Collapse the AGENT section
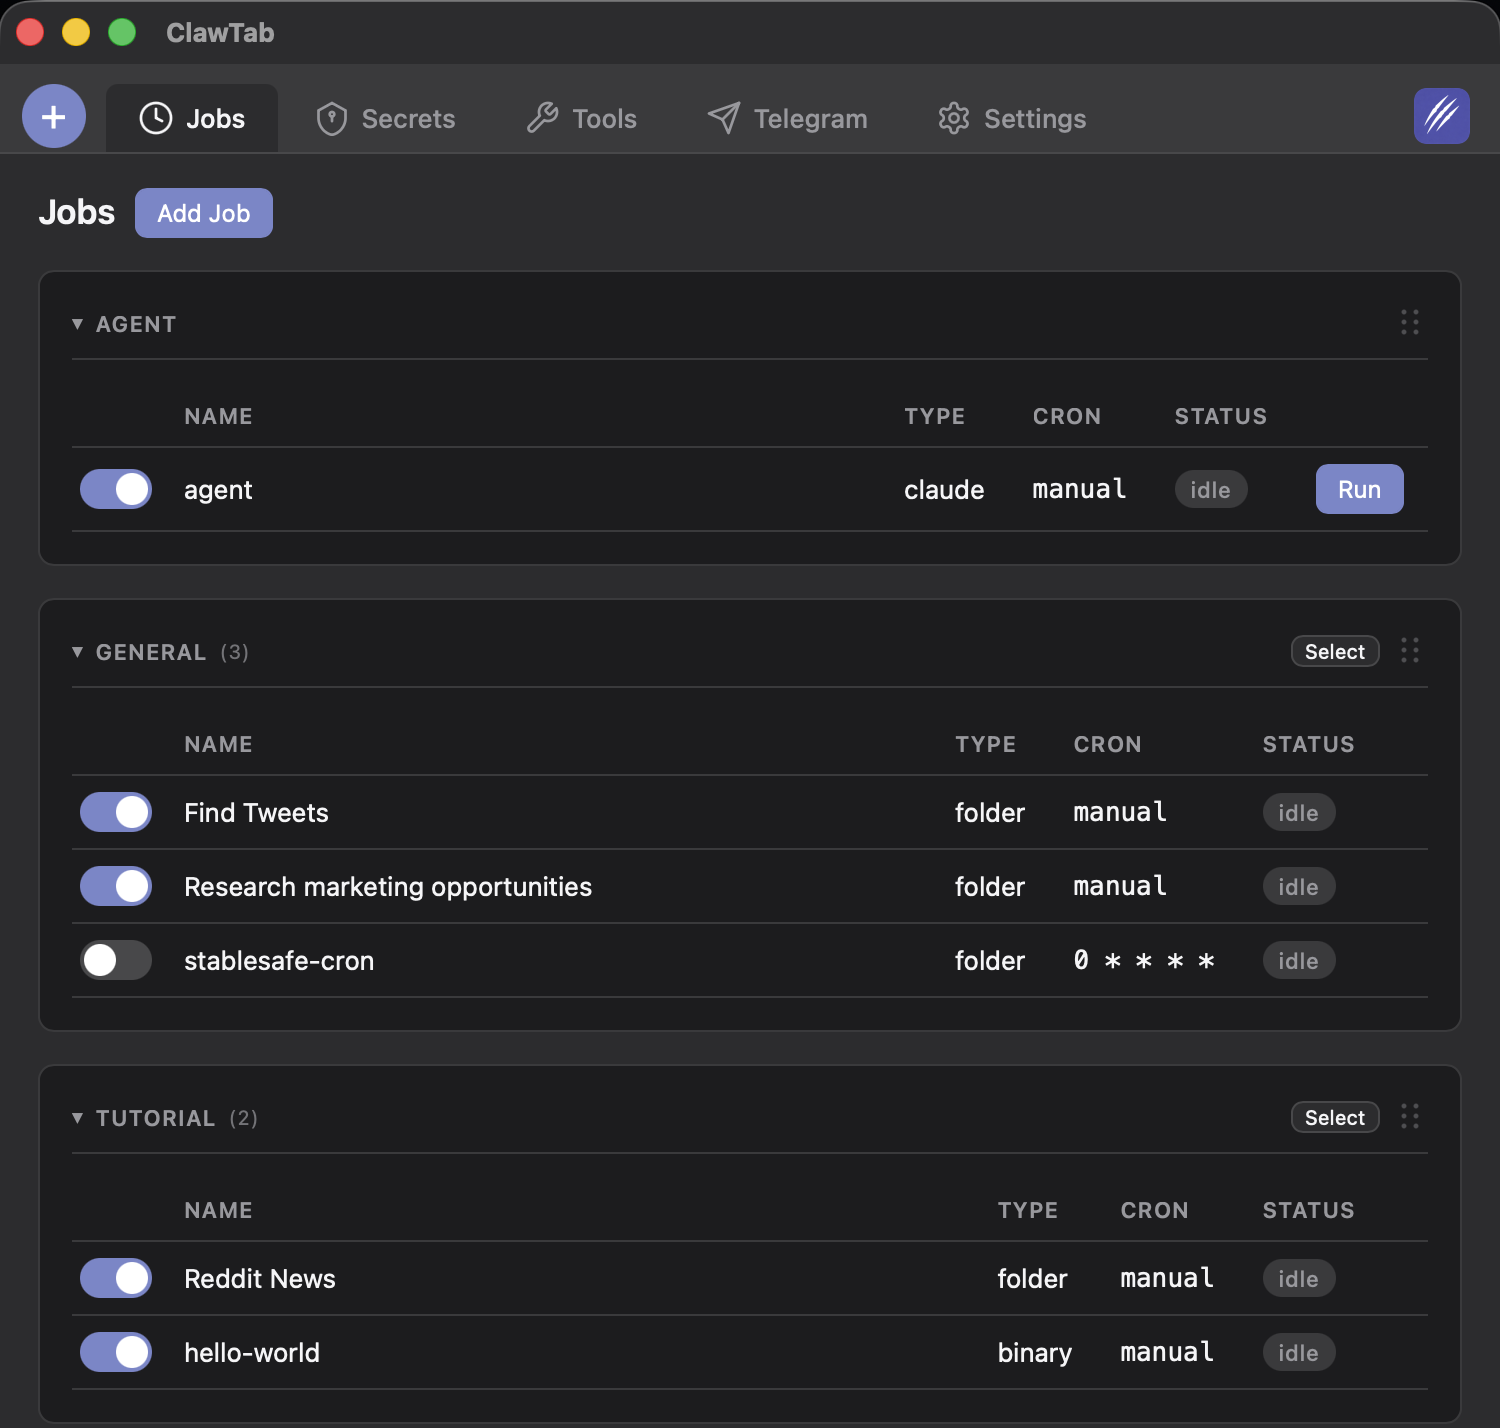The height and width of the screenshot is (1428, 1500). 77,324
